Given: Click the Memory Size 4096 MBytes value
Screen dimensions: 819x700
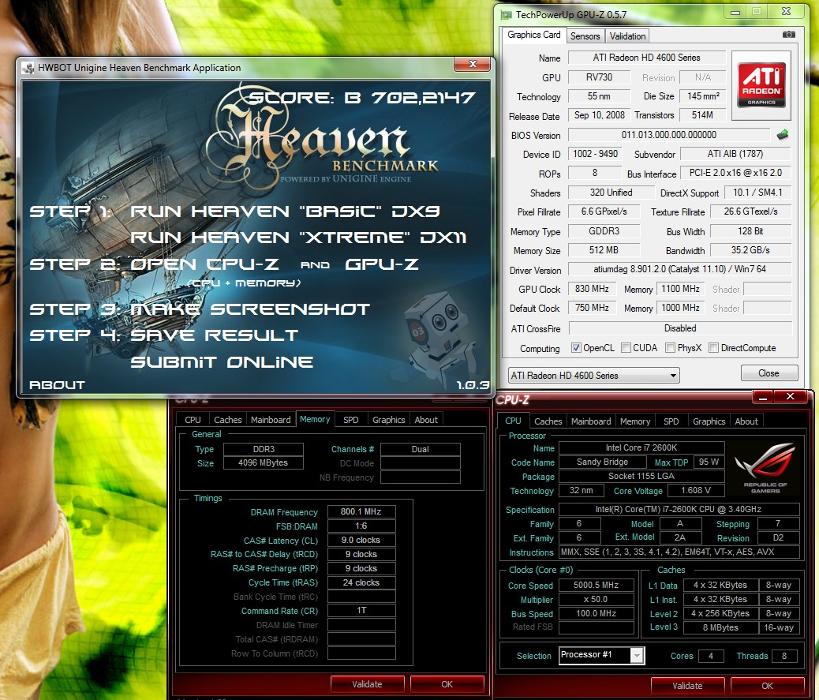Looking at the screenshot, I should tap(263, 463).
